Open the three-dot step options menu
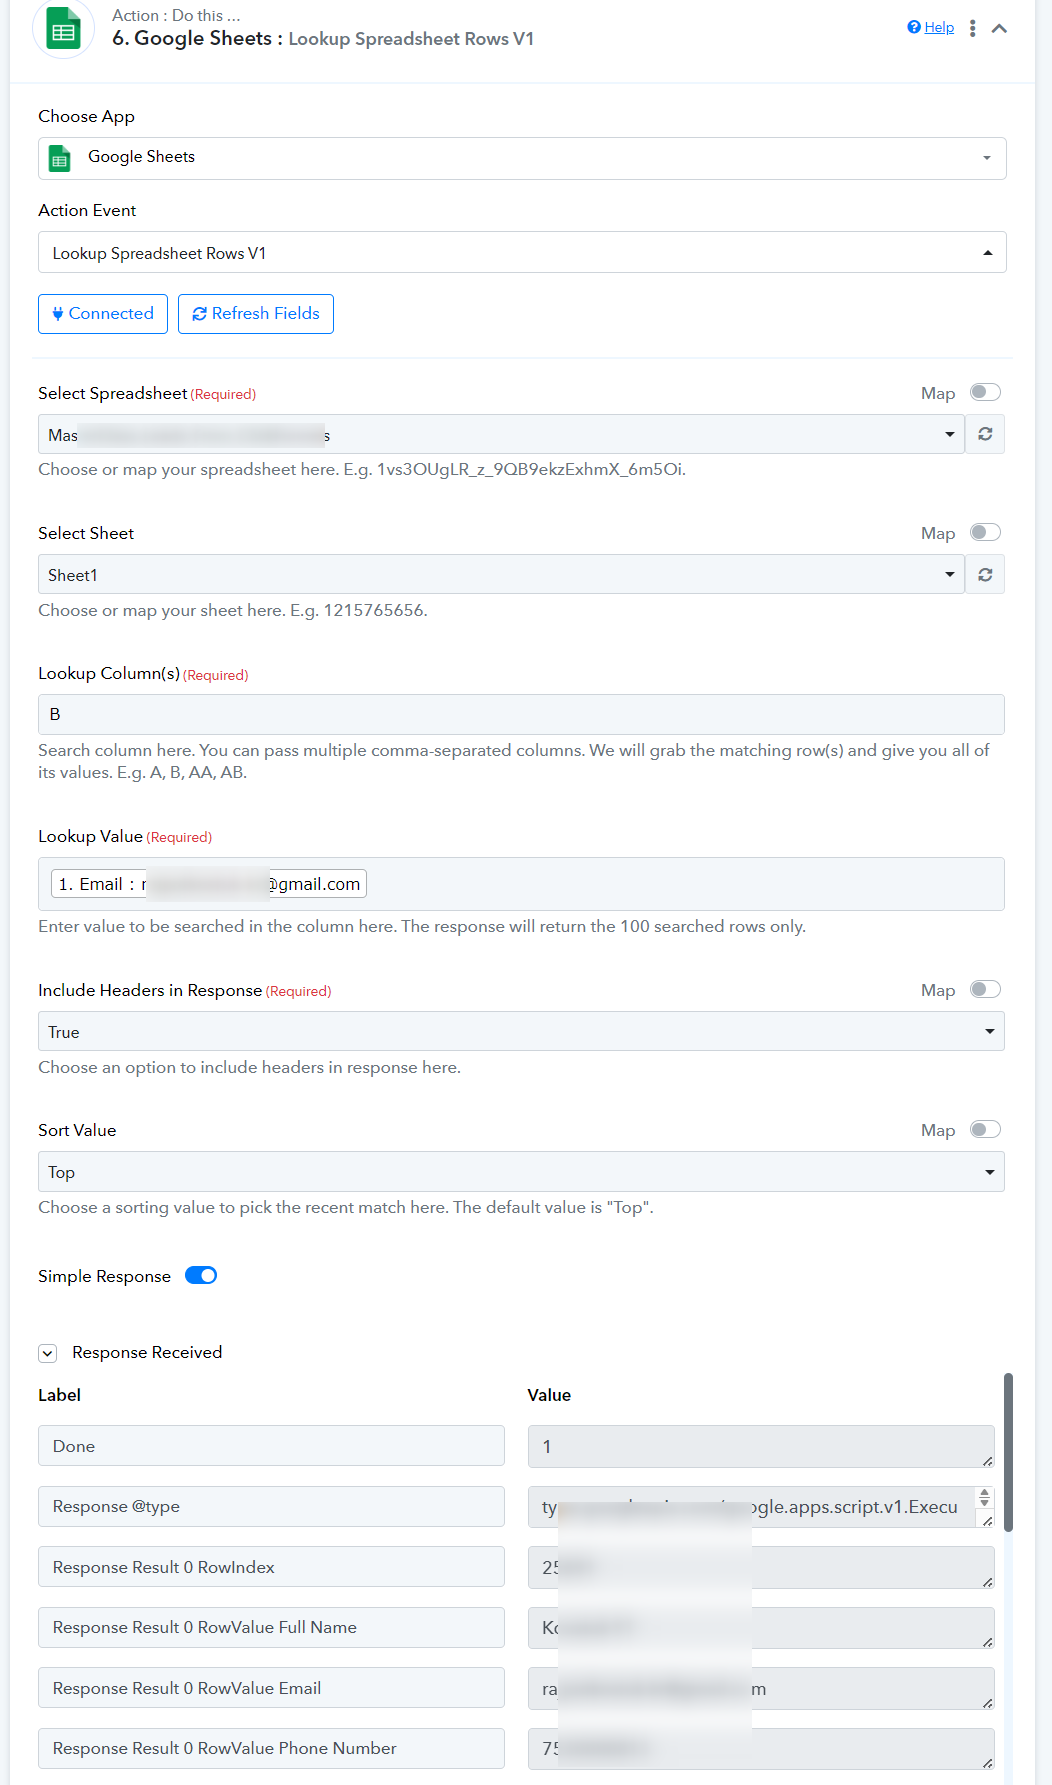Screen dimensions: 1052x1785 pyautogui.click(x=972, y=28)
